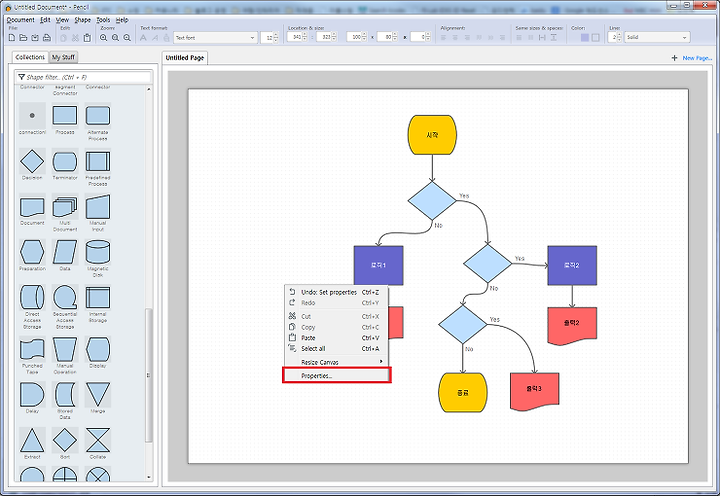This screenshot has width=720, height=496.
Task: Select the Collate hourglass shape
Action: tap(97, 440)
